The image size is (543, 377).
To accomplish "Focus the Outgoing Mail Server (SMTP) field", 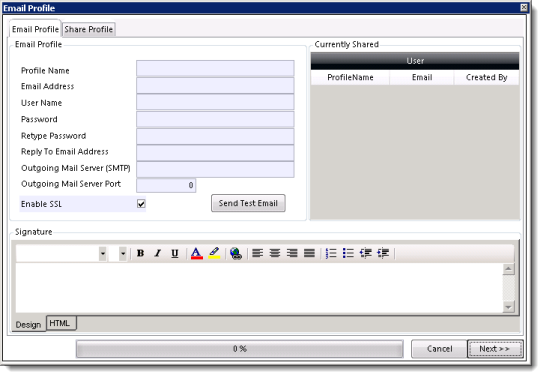I will pyautogui.click(x=215, y=169).
